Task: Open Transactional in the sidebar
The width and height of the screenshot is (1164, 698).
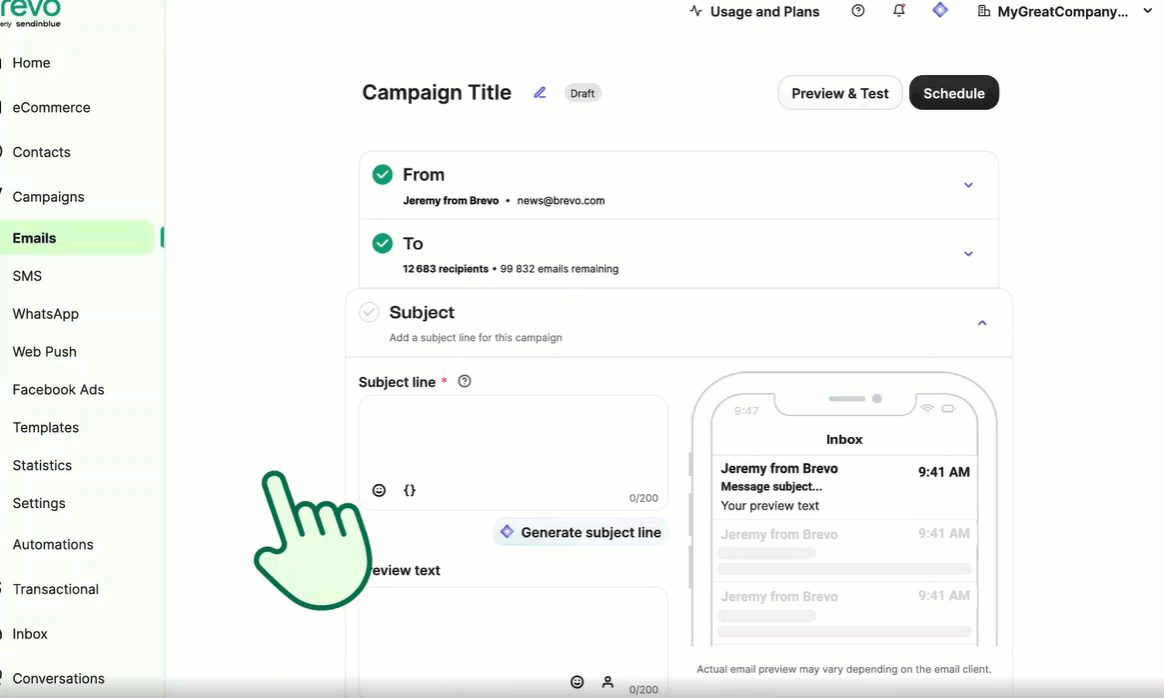Action: [56, 590]
